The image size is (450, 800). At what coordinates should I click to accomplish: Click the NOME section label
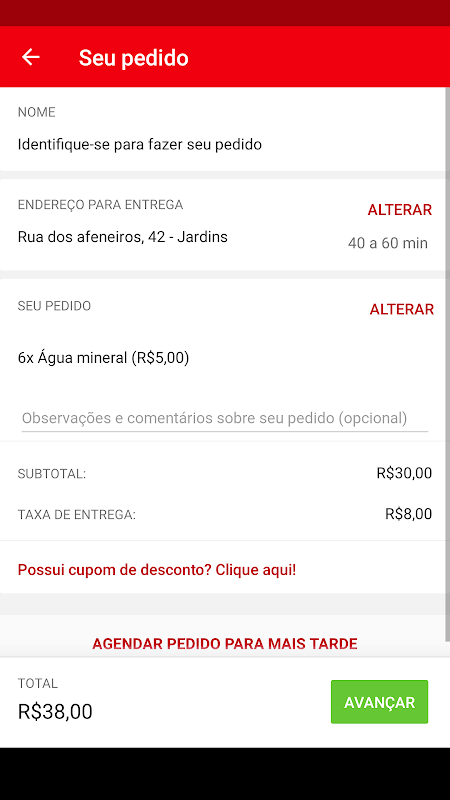(x=37, y=112)
